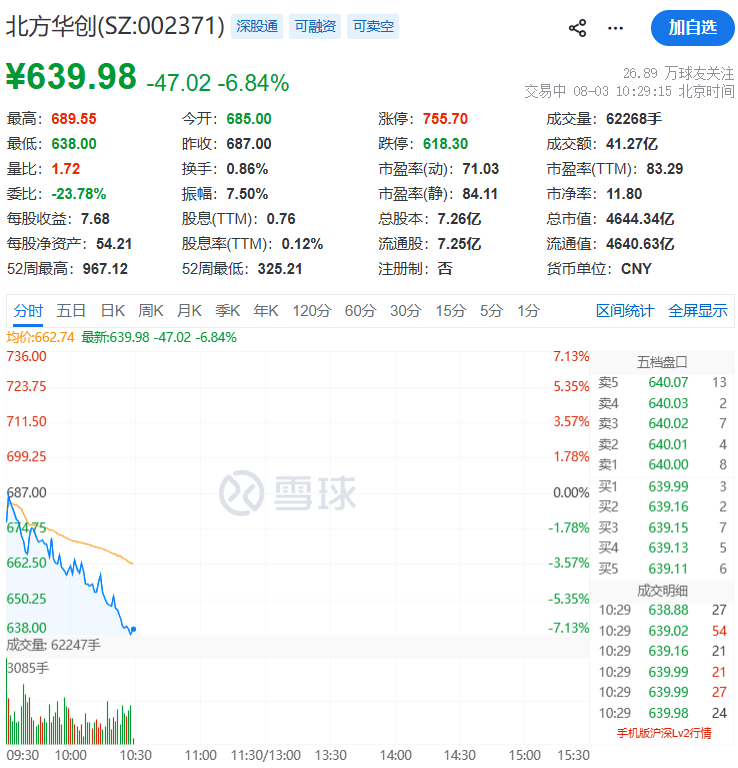The width and height of the screenshot is (738, 768).
Task: Click the 成交量: 62247手 chart label
Action: coord(53,646)
